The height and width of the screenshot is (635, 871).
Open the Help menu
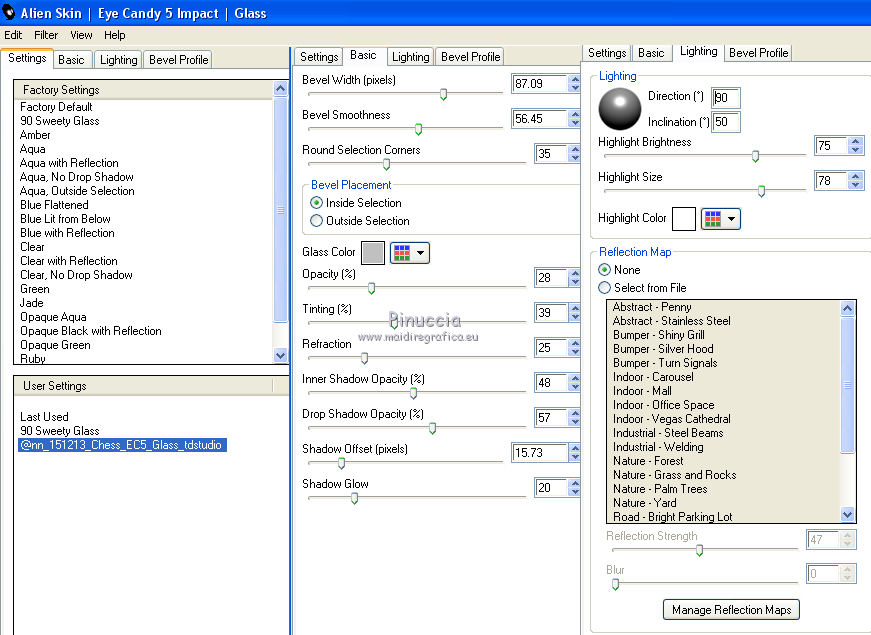click(x=114, y=35)
